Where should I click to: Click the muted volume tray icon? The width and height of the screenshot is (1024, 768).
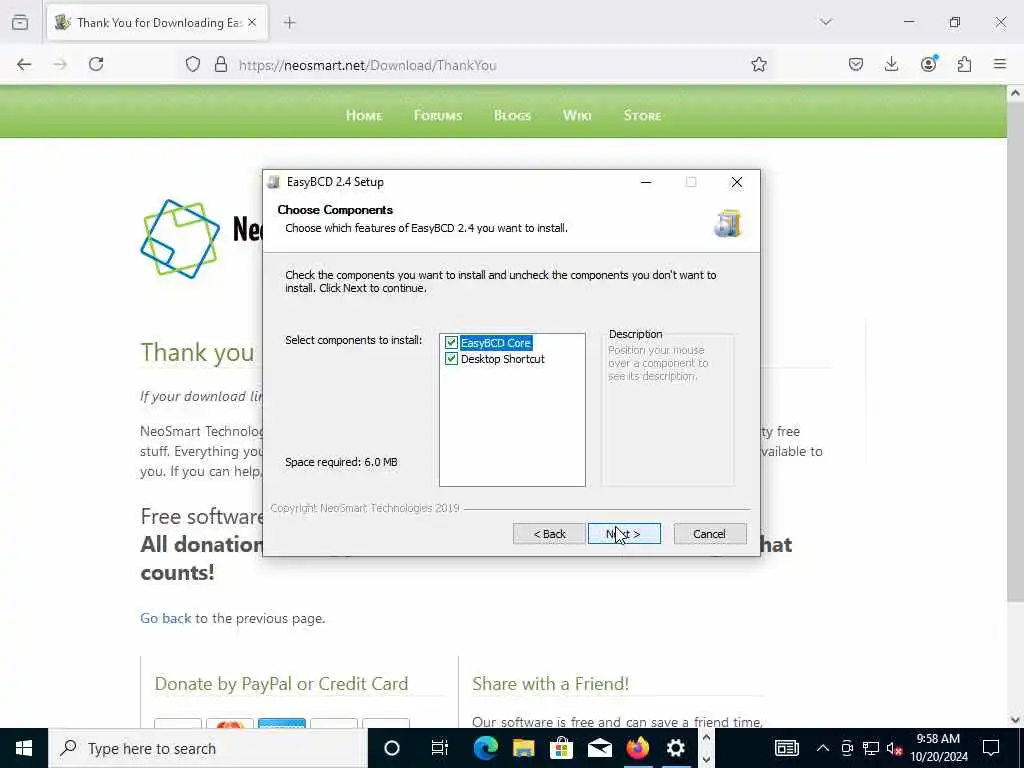tap(895, 748)
